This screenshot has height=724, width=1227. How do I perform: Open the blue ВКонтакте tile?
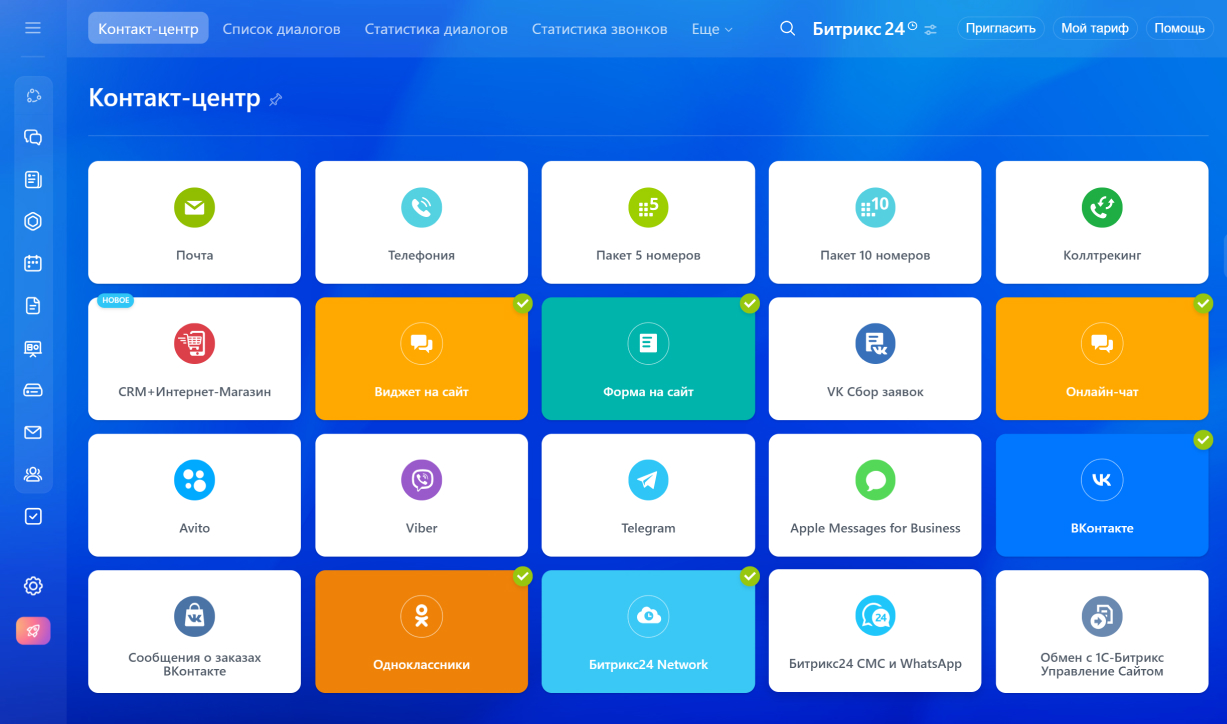point(1102,495)
